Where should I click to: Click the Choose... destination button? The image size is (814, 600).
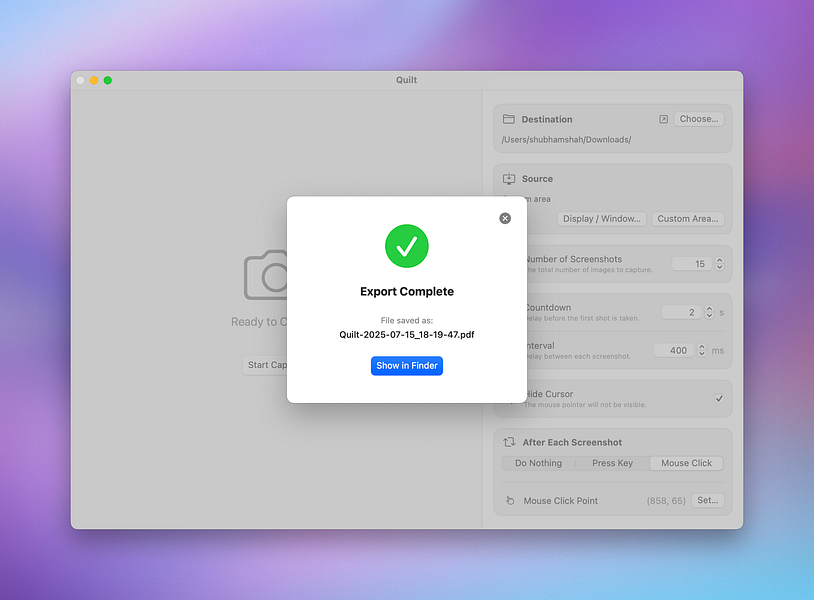[x=699, y=119]
